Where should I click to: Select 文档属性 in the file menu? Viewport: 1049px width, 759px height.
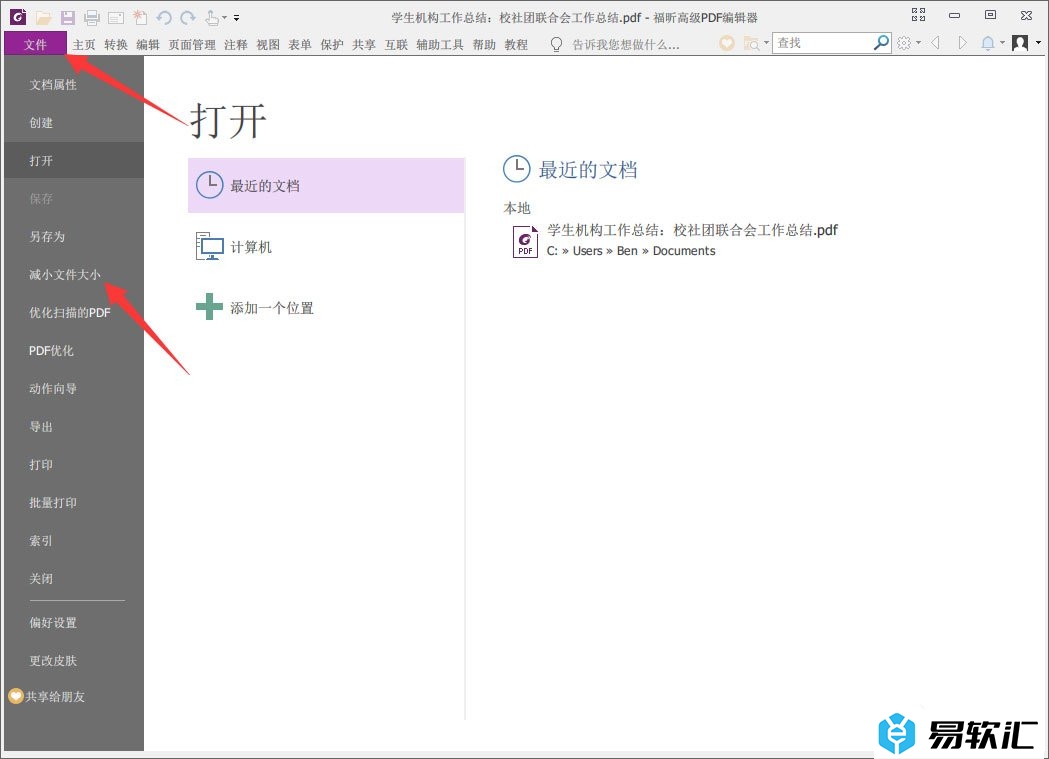coord(74,85)
